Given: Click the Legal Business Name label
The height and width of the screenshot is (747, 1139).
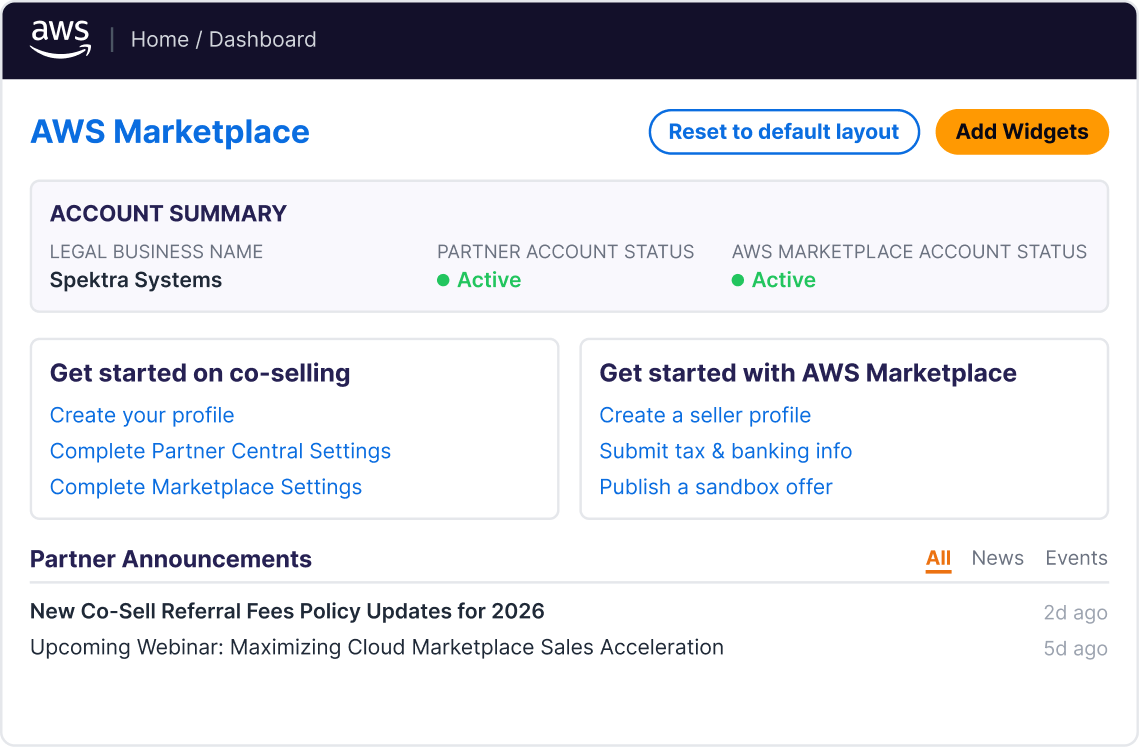Looking at the screenshot, I should click(x=156, y=251).
